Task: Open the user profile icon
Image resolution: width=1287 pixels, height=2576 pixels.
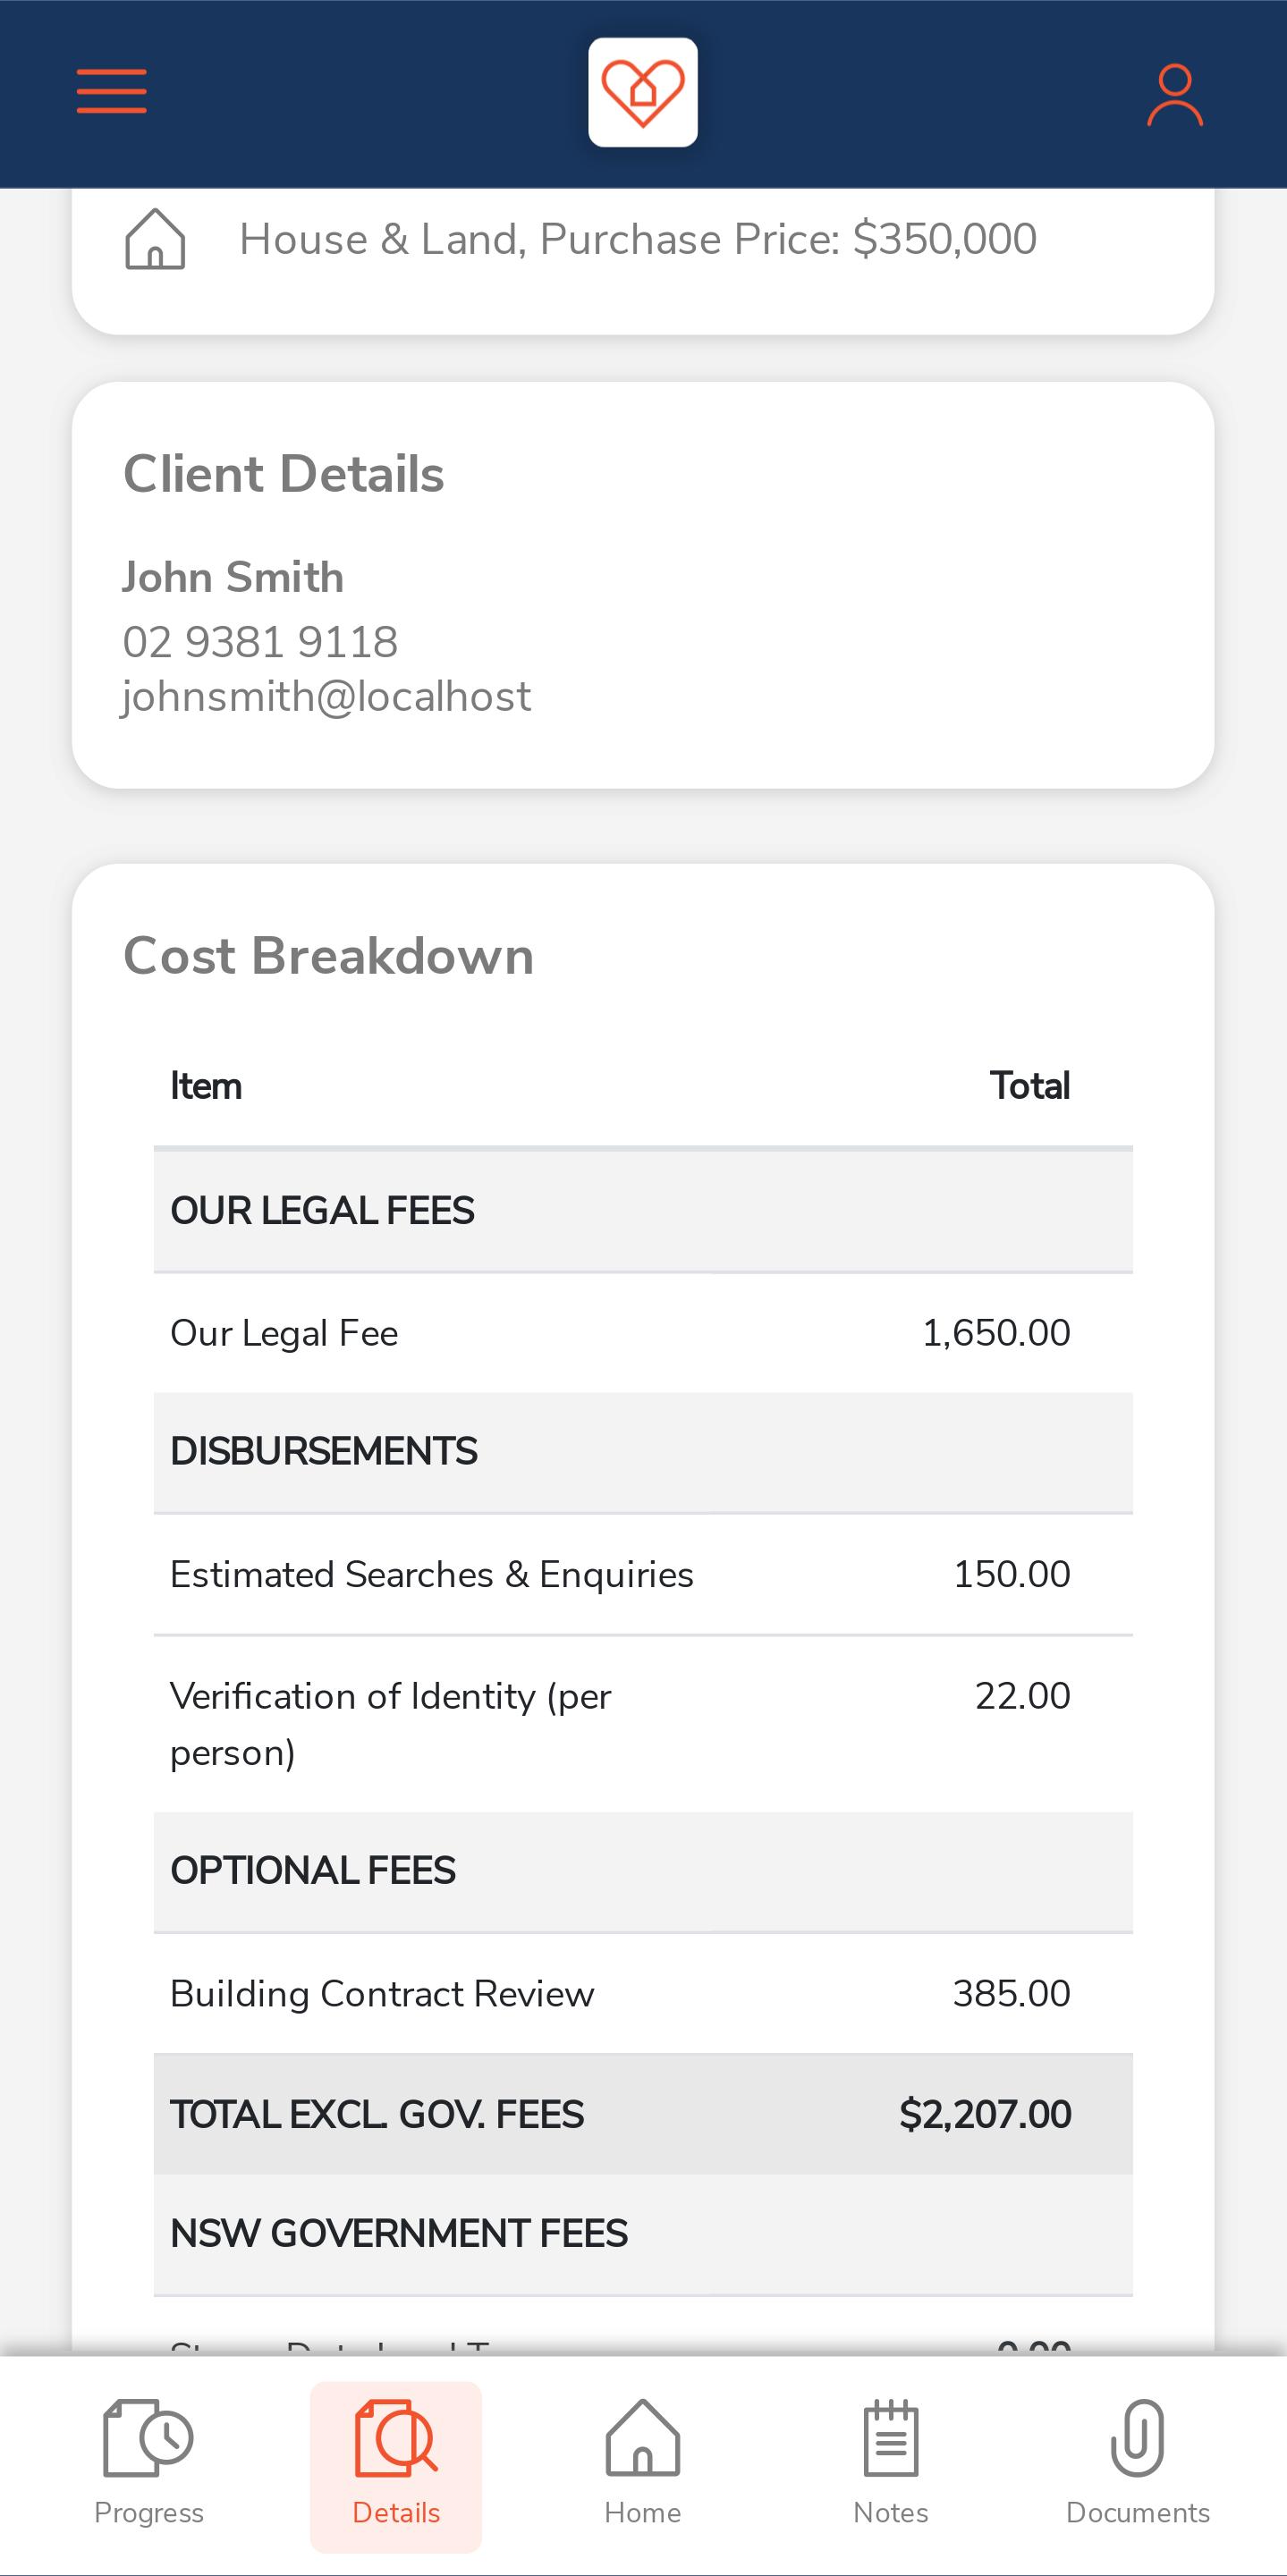Action: [1175, 95]
